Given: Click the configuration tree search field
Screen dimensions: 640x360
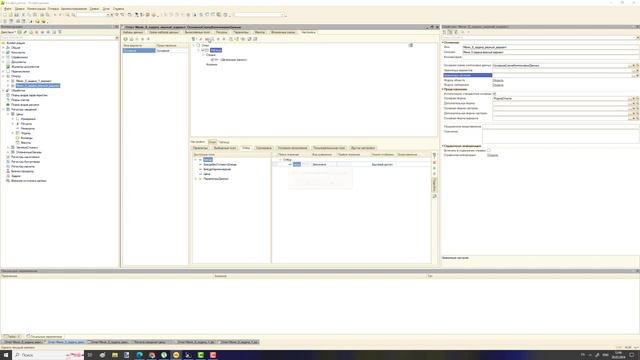Looking at the screenshot, I should (x=58, y=38).
